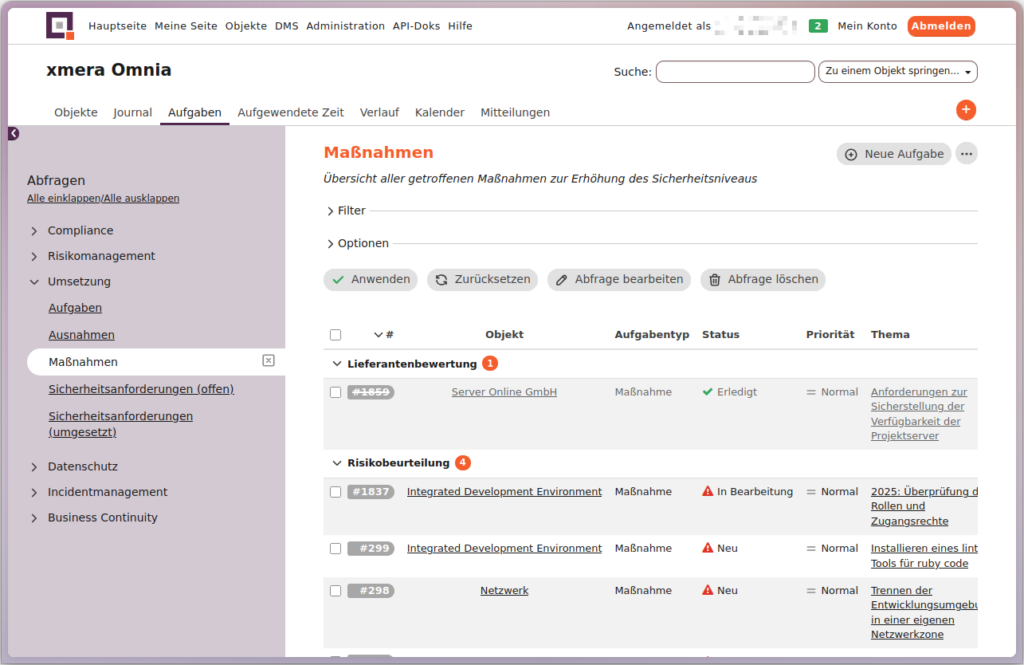Click into the Suche search field
1024x665 pixels.
[734, 72]
